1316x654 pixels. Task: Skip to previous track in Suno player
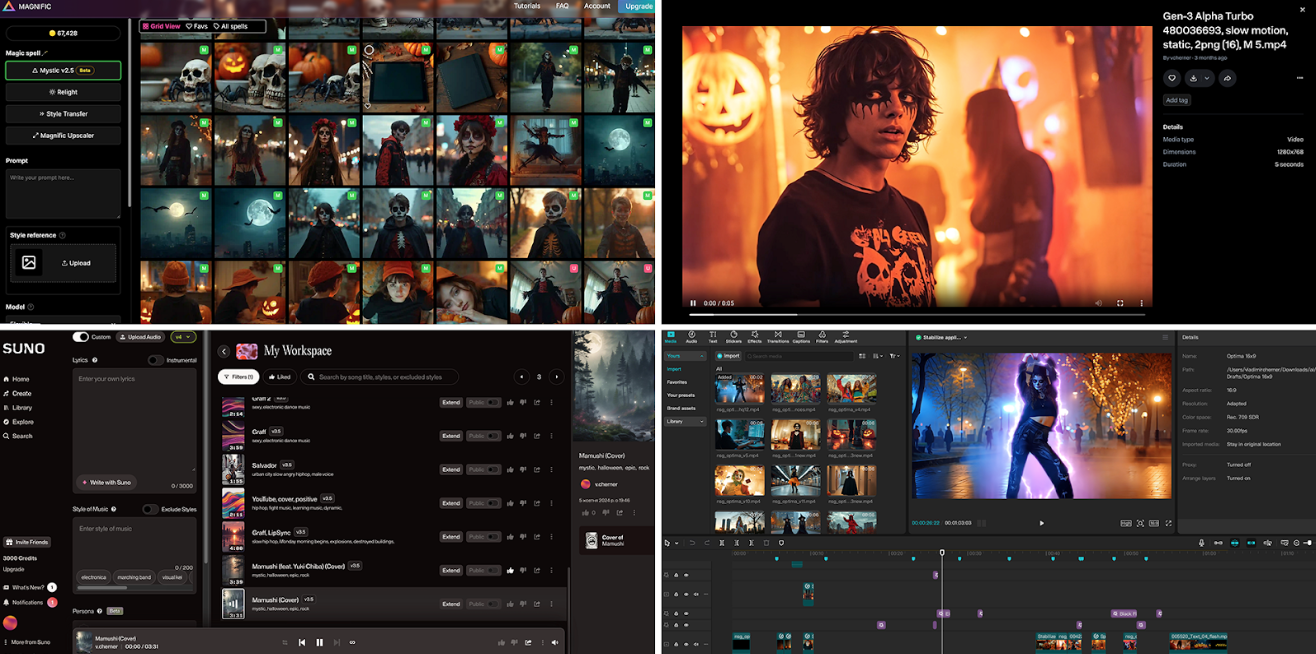[302, 642]
